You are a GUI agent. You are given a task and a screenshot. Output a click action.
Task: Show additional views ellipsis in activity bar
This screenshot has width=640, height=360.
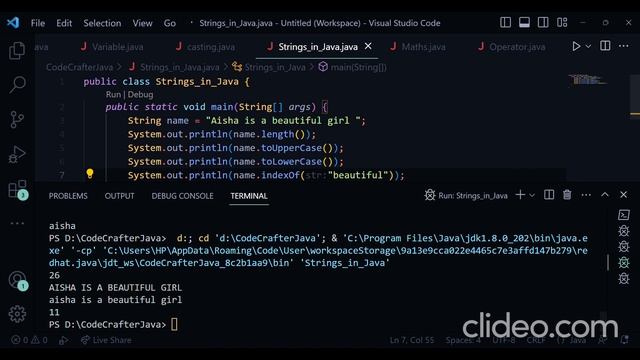17,223
